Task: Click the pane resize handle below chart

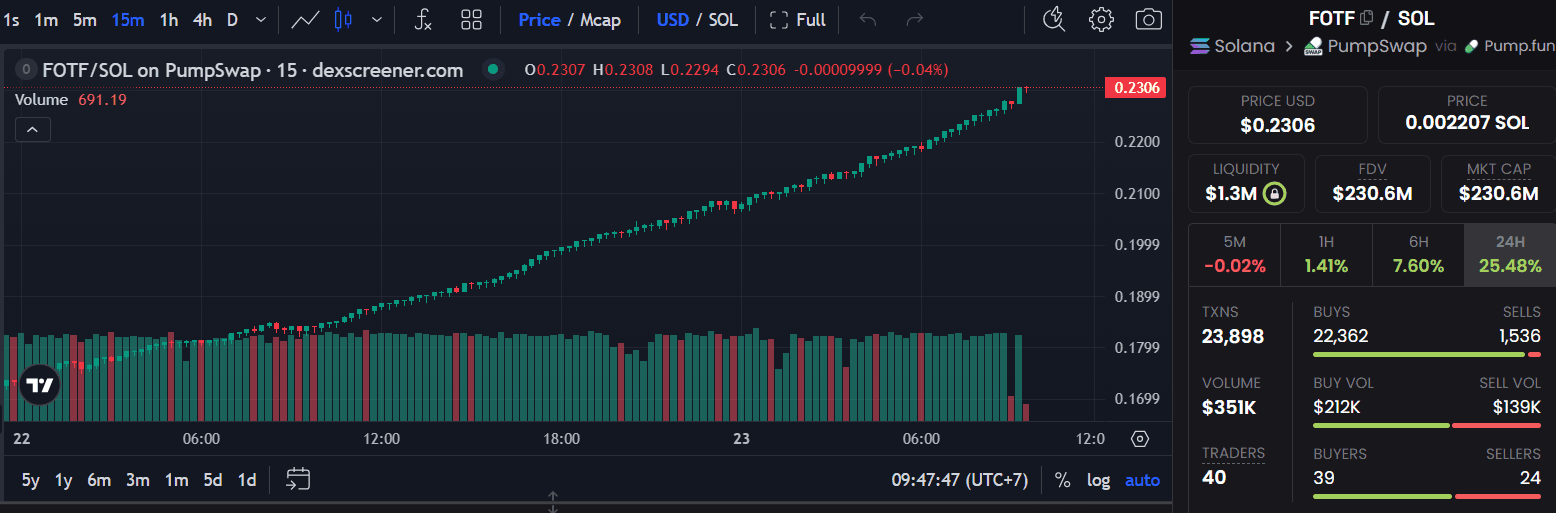Action: pos(552,502)
